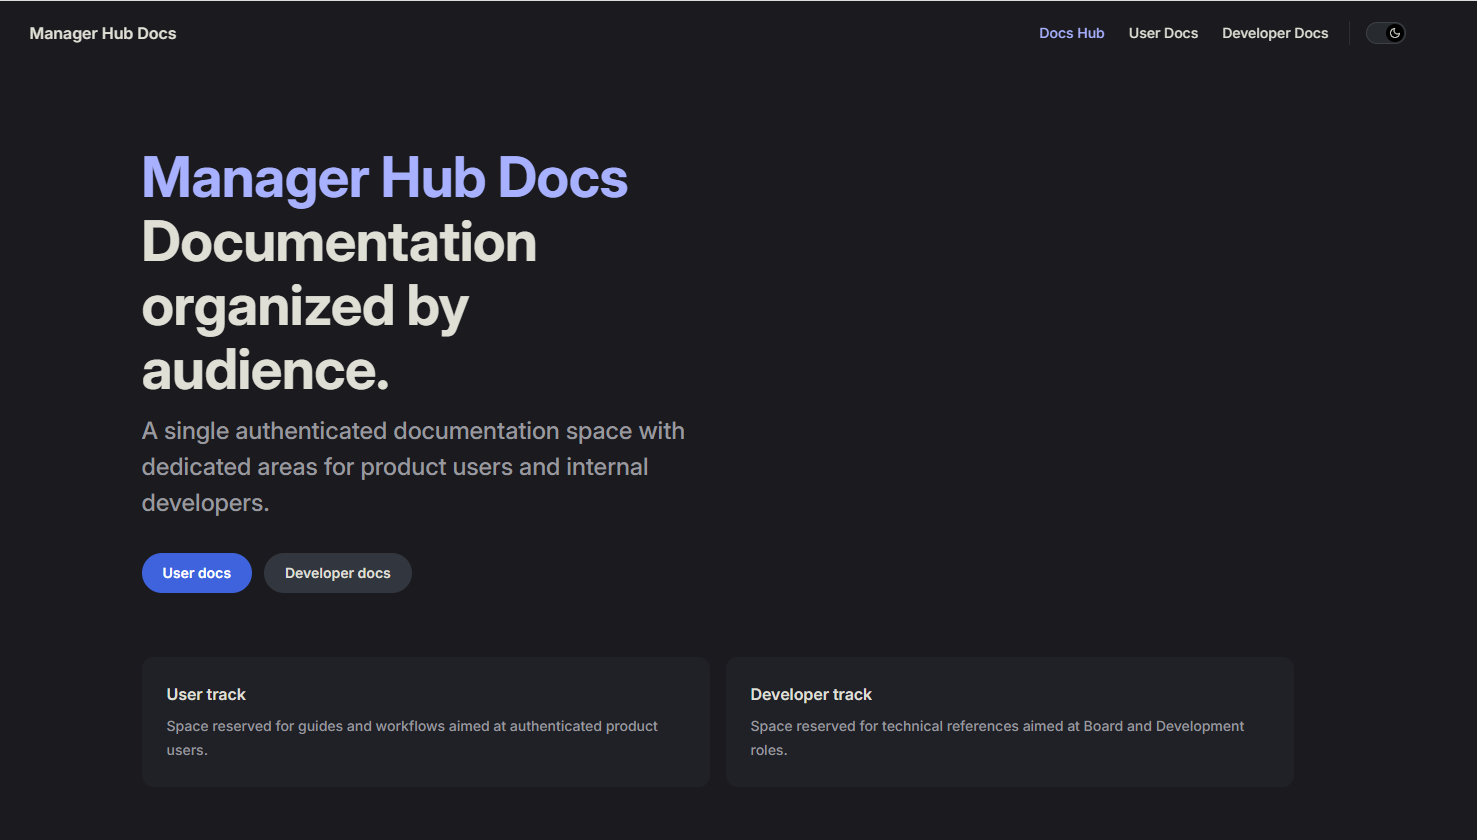Open the User track card
This screenshot has height=840, width=1477.
point(425,721)
